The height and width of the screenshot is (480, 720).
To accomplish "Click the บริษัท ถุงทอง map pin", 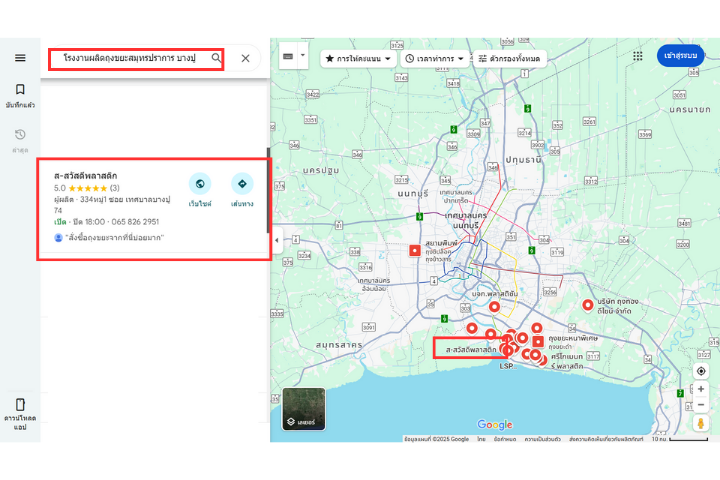I will pos(587,305).
